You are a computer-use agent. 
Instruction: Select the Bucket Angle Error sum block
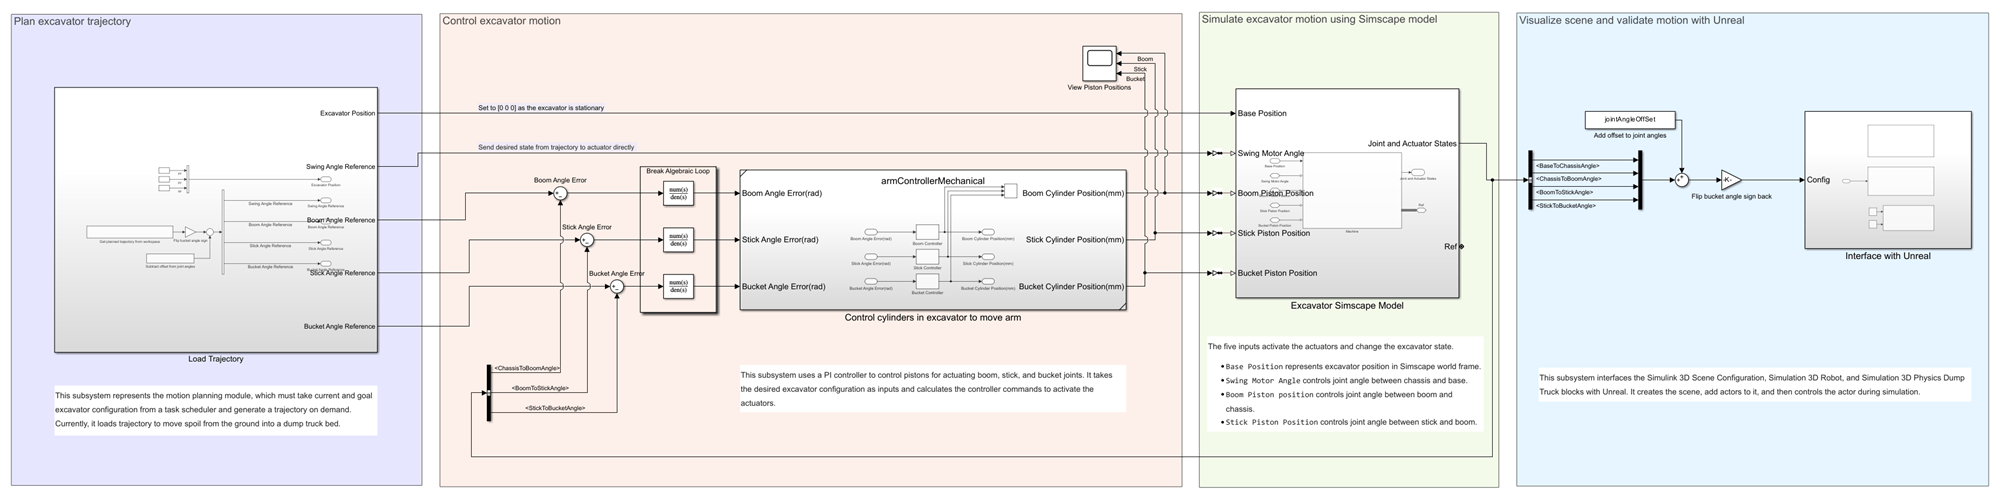pyautogui.click(x=617, y=287)
